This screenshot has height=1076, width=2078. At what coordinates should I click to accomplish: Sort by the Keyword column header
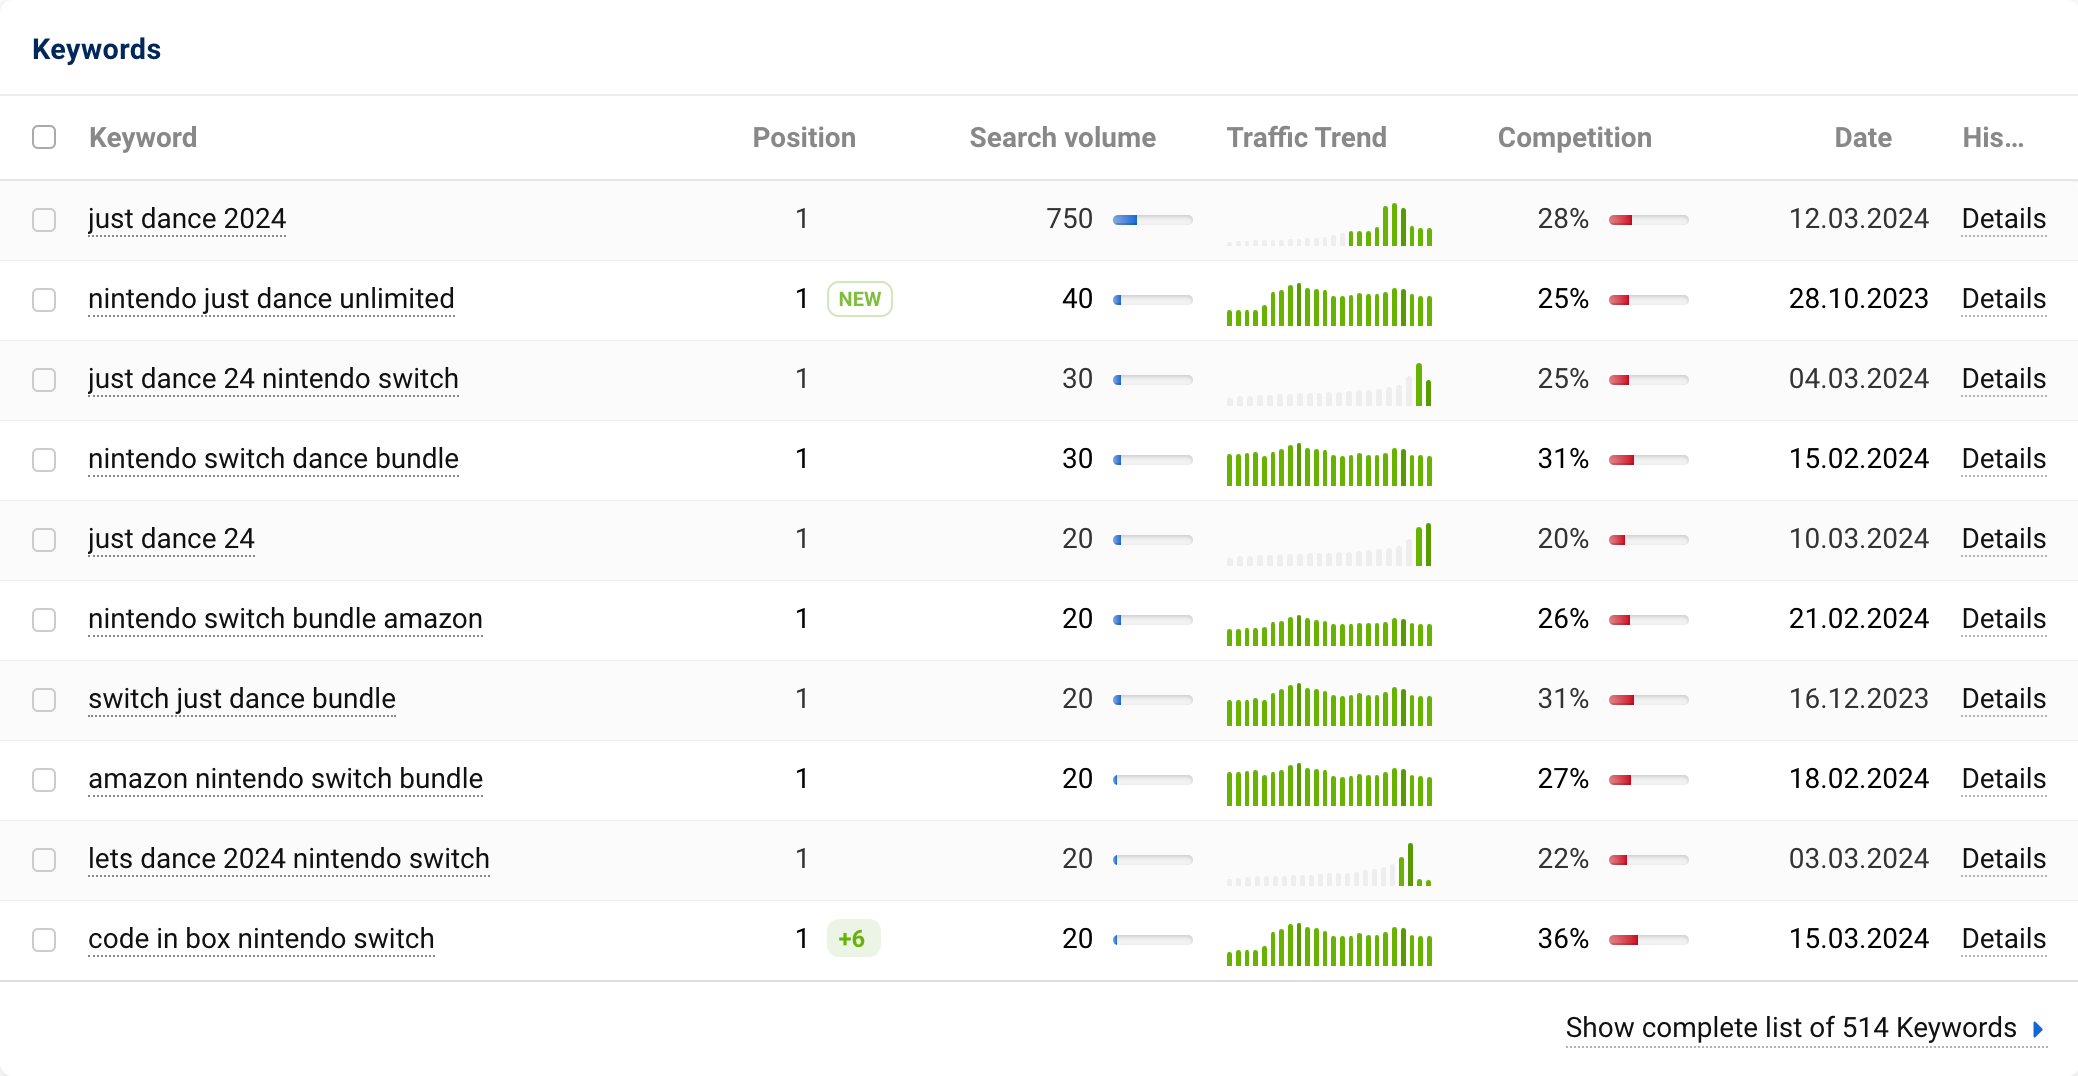(143, 138)
